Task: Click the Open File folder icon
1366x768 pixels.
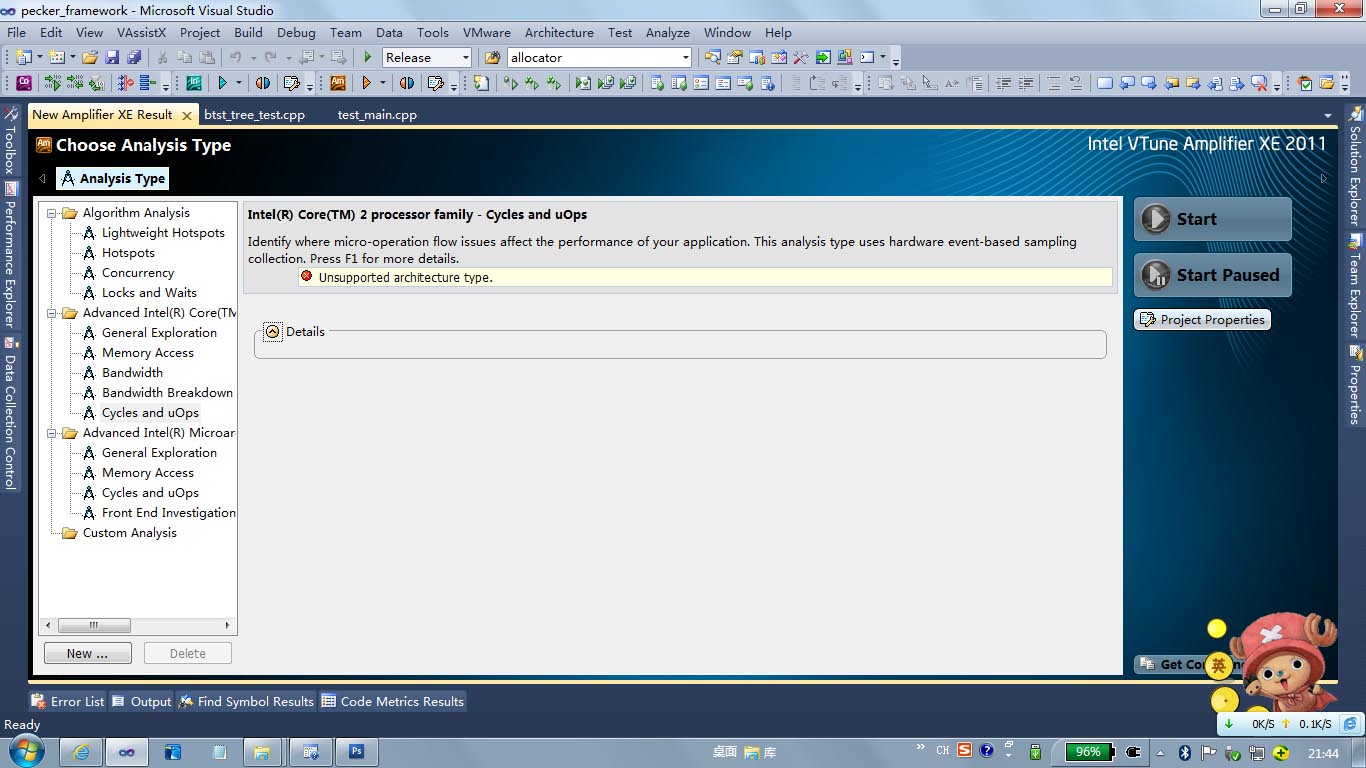Action: coord(89,57)
